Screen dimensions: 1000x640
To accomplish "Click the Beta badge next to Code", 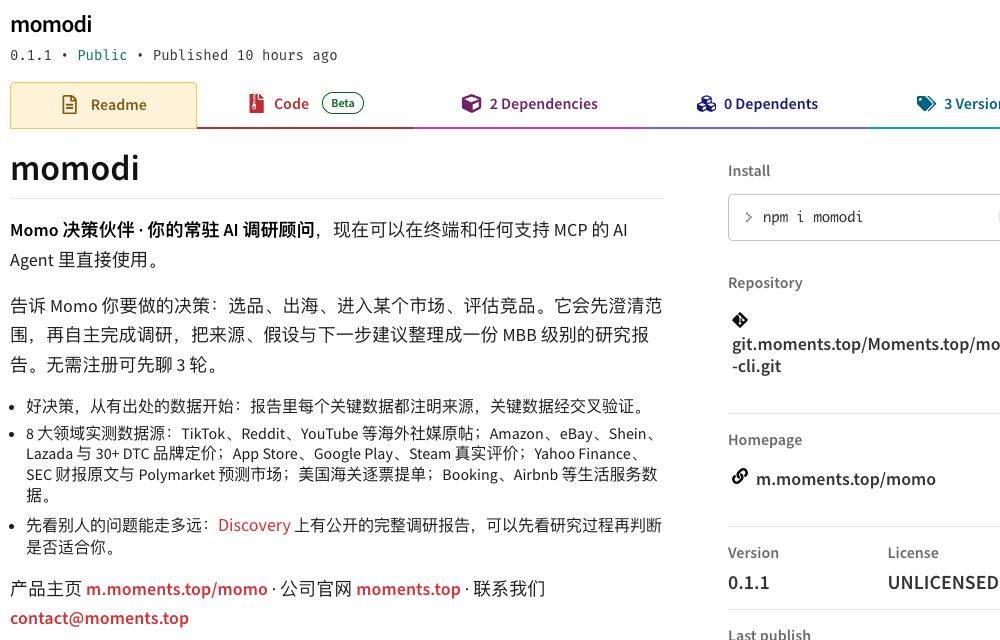I will (x=342, y=103).
